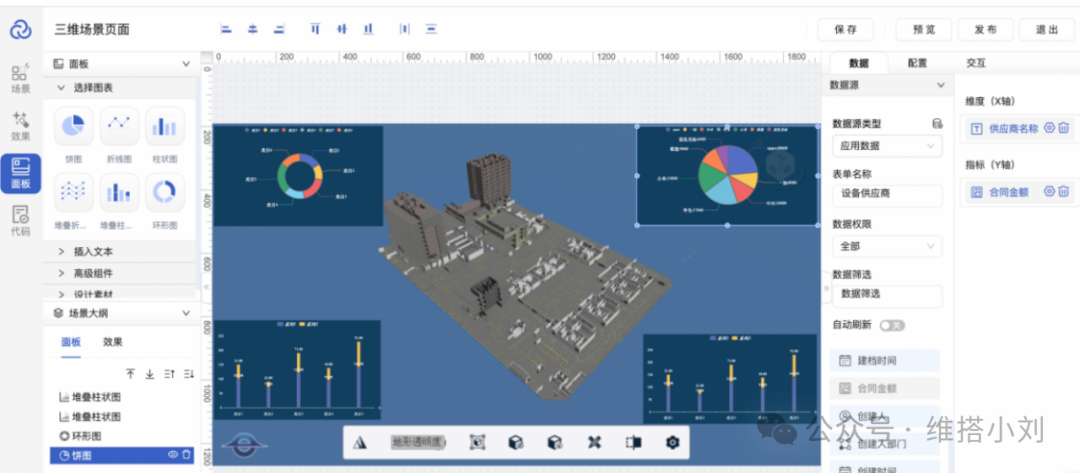Click the cube lock icon in bottom toolbar

[x=554, y=443]
